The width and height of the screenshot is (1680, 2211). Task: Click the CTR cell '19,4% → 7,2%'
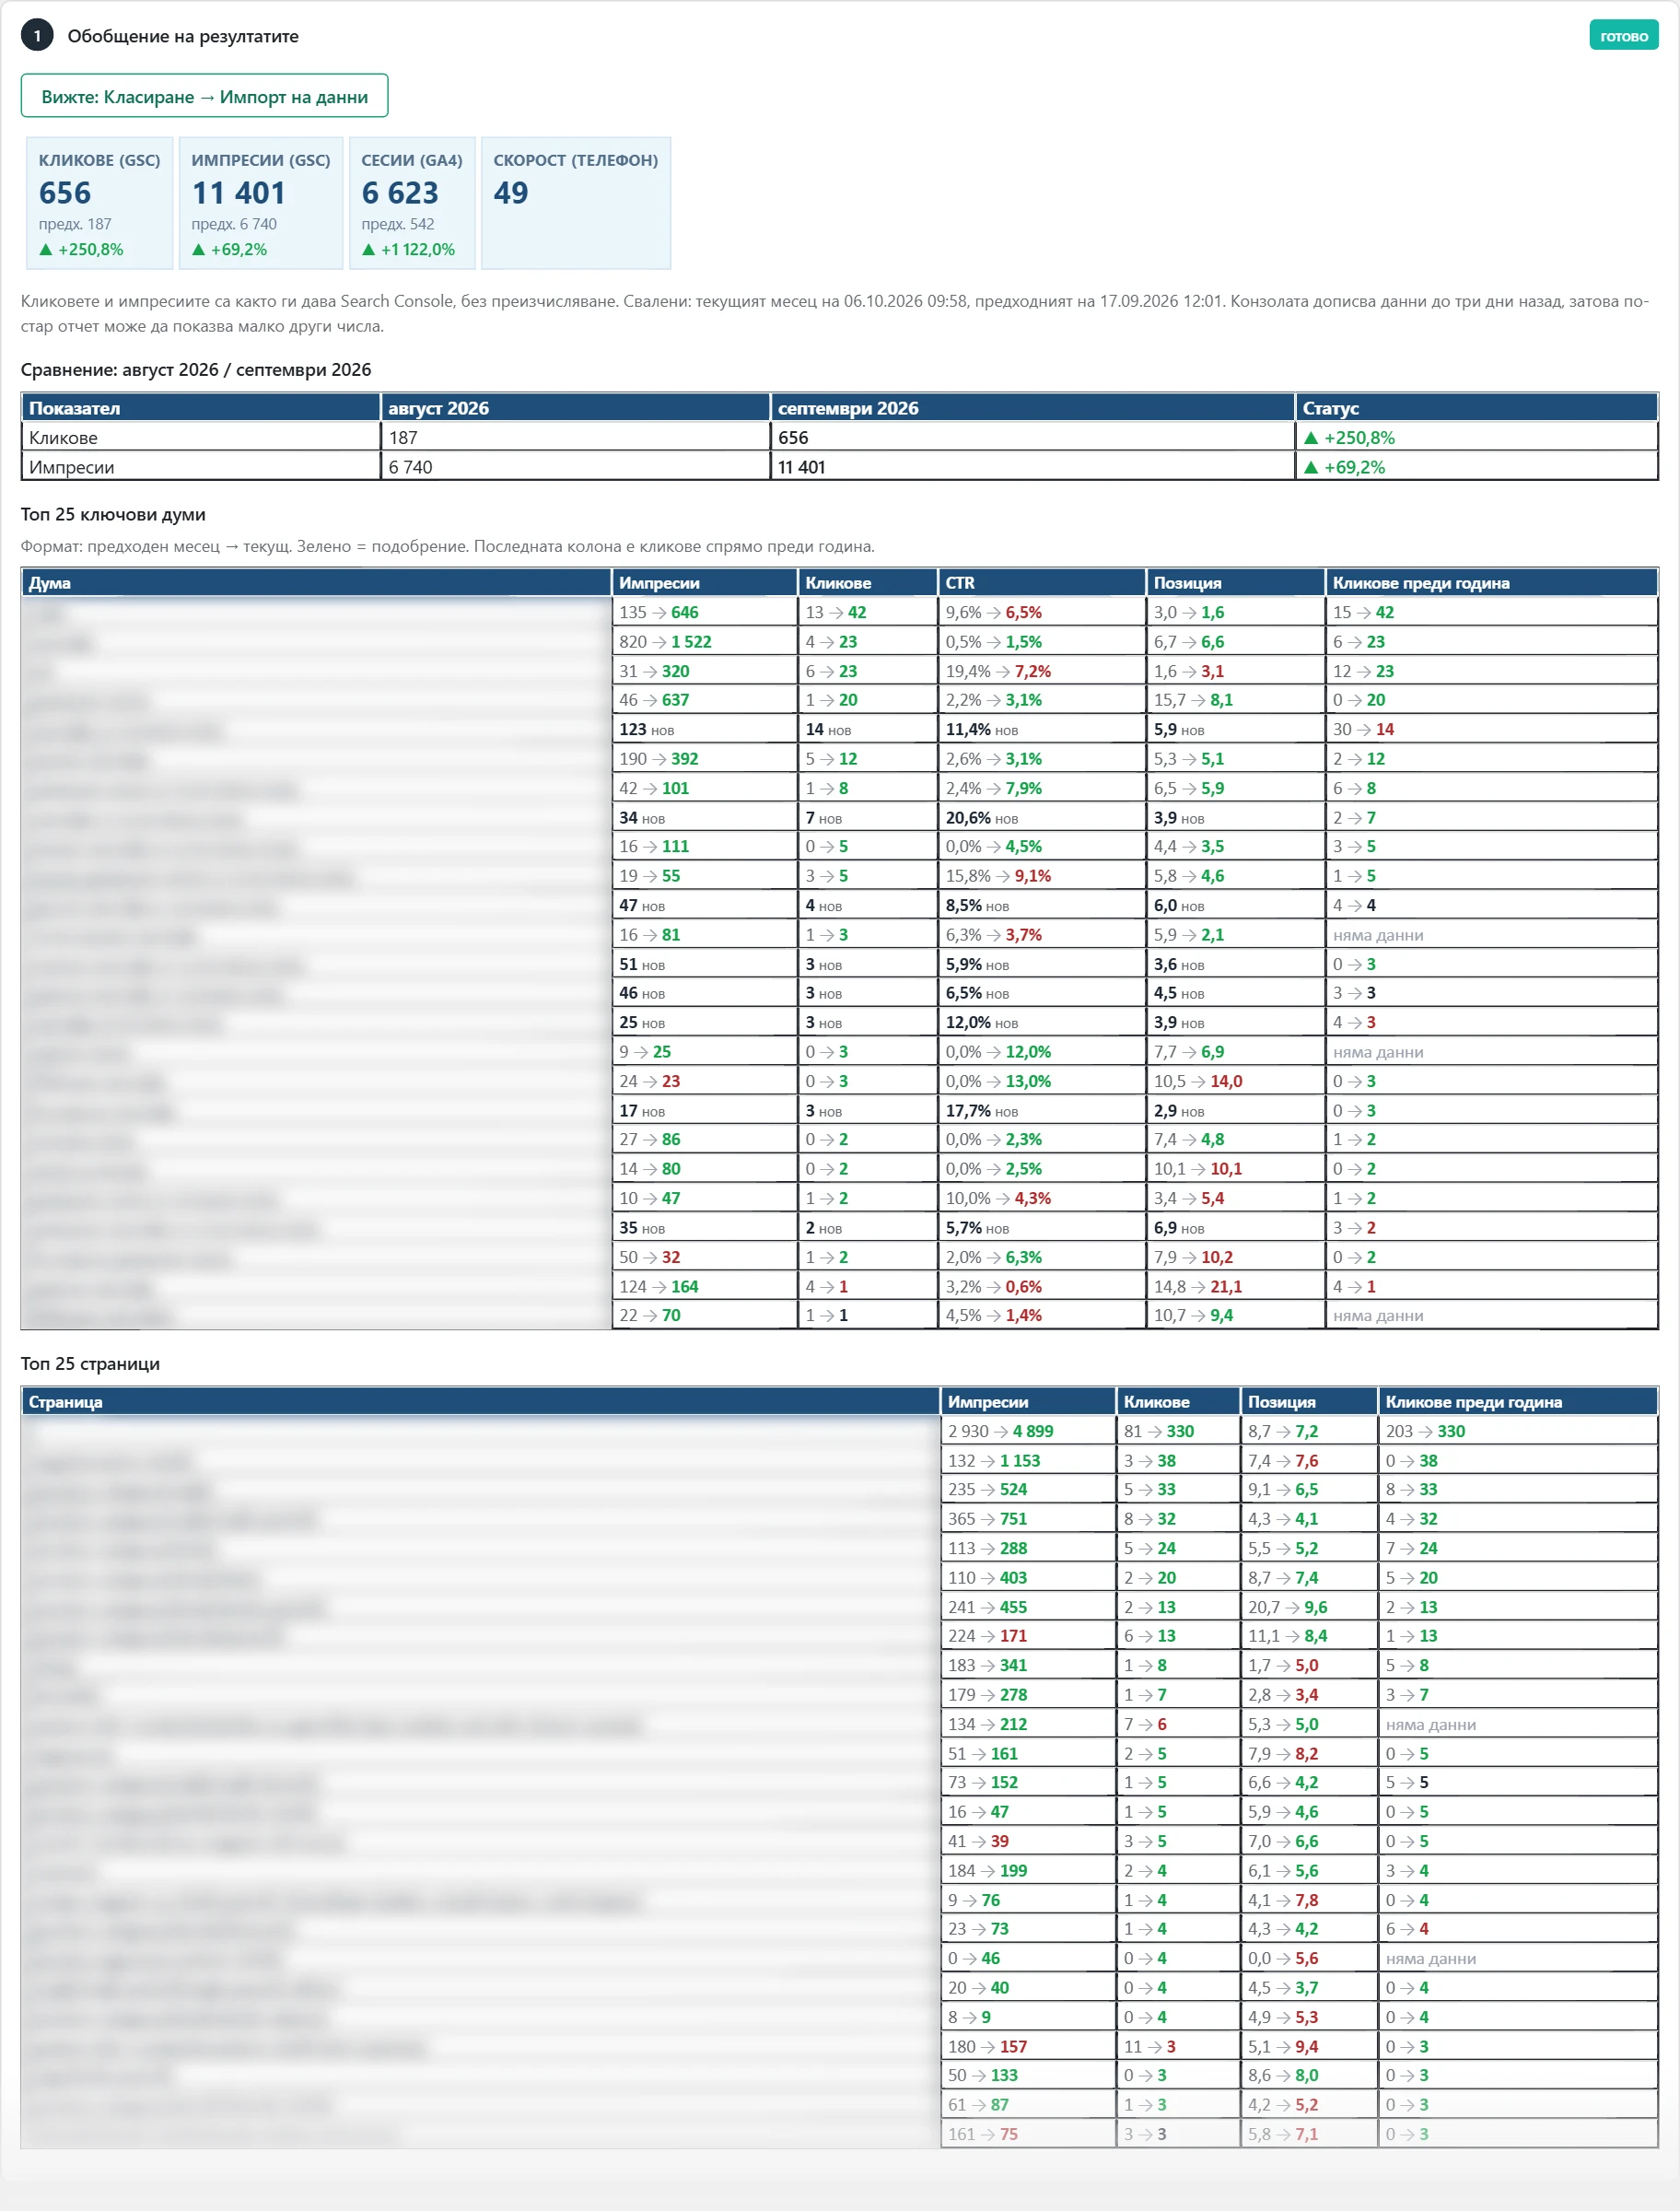(x=1041, y=671)
